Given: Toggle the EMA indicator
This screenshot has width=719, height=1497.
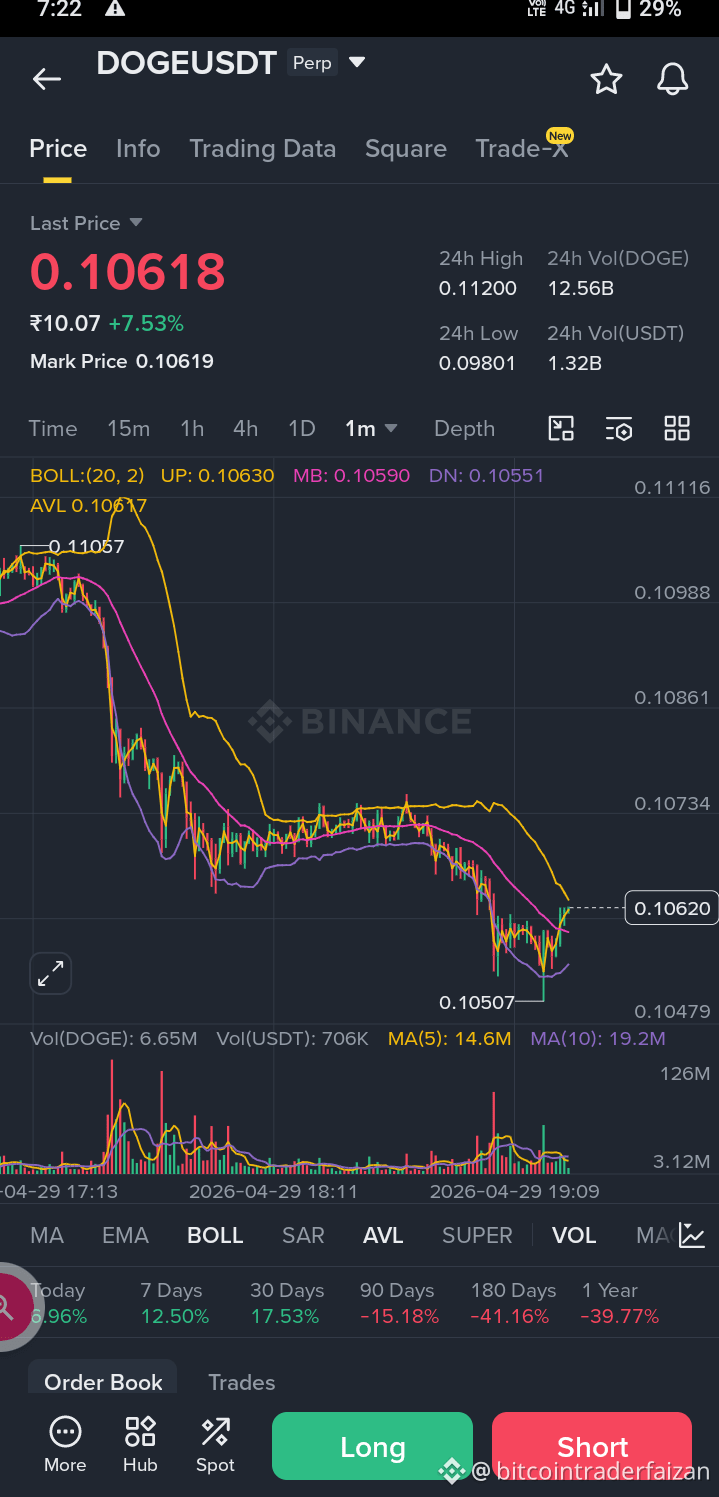Looking at the screenshot, I should [125, 1235].
